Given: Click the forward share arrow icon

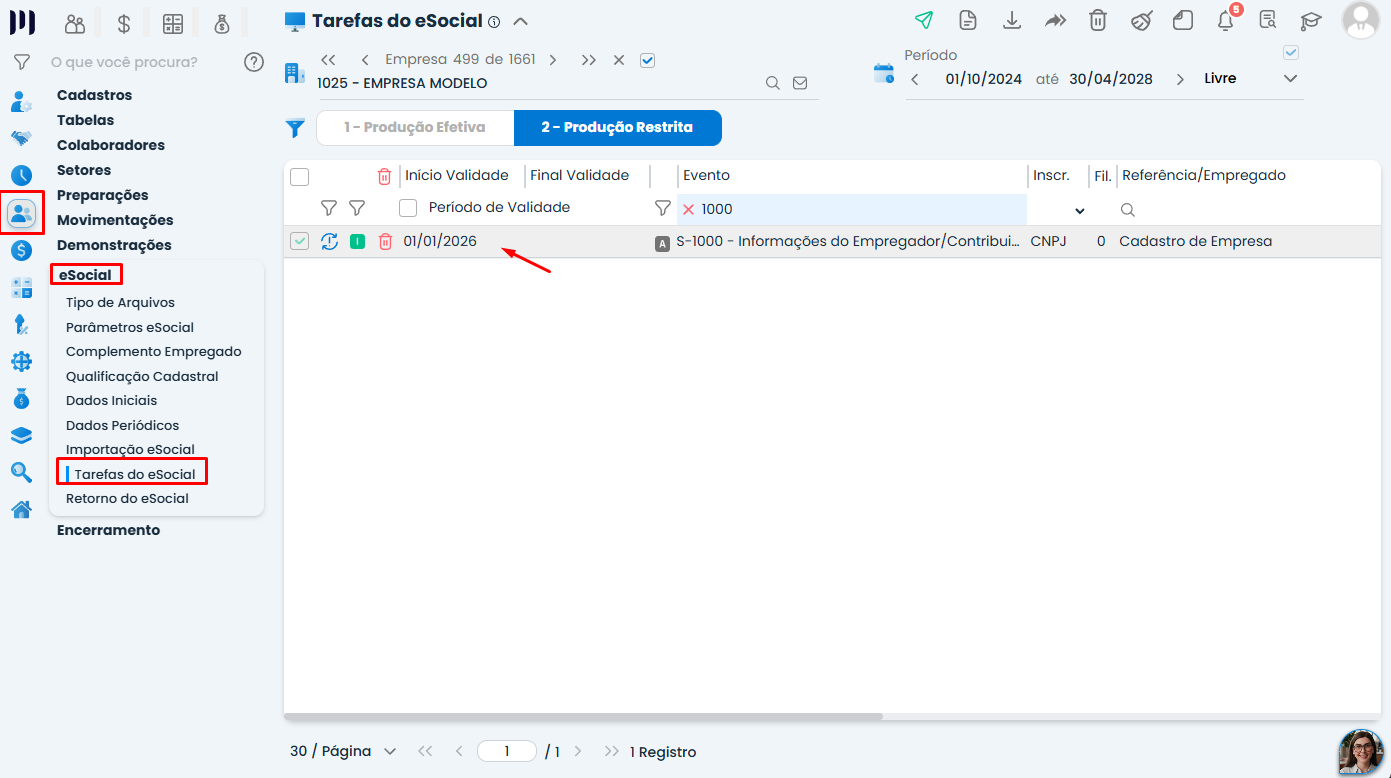Looking at the screenshot, I should [1055, 20].
